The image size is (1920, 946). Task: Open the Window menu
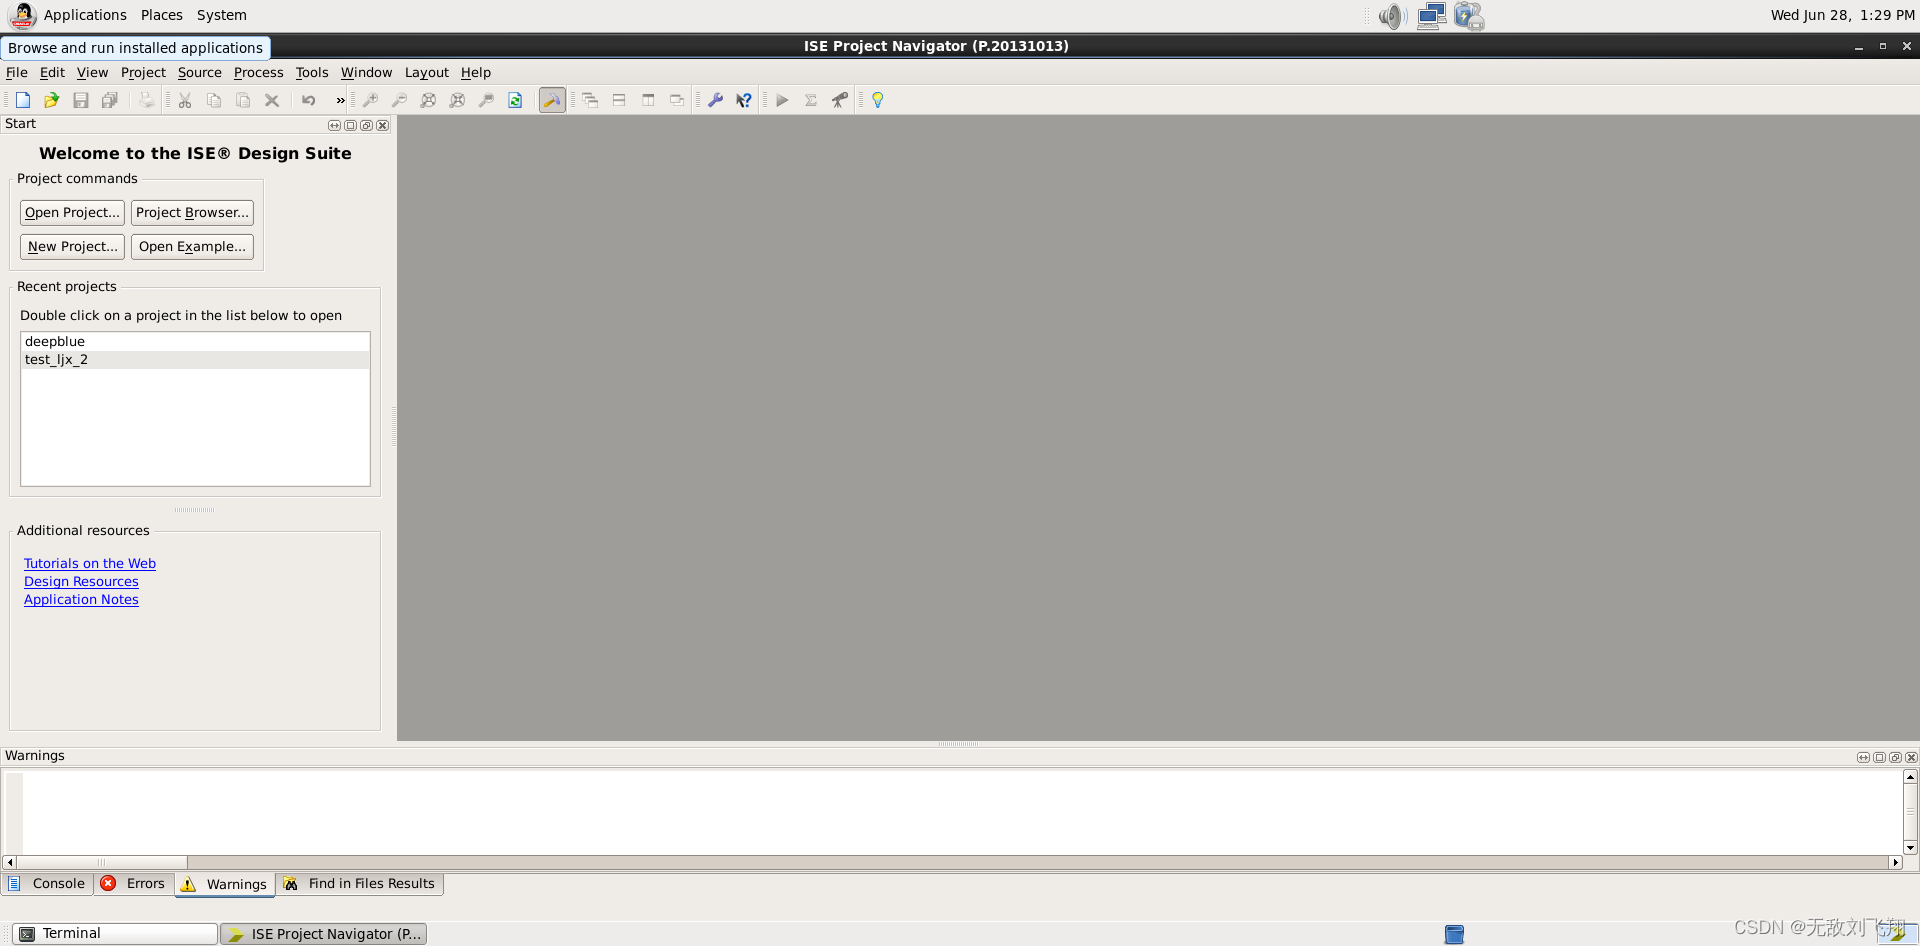366,72
